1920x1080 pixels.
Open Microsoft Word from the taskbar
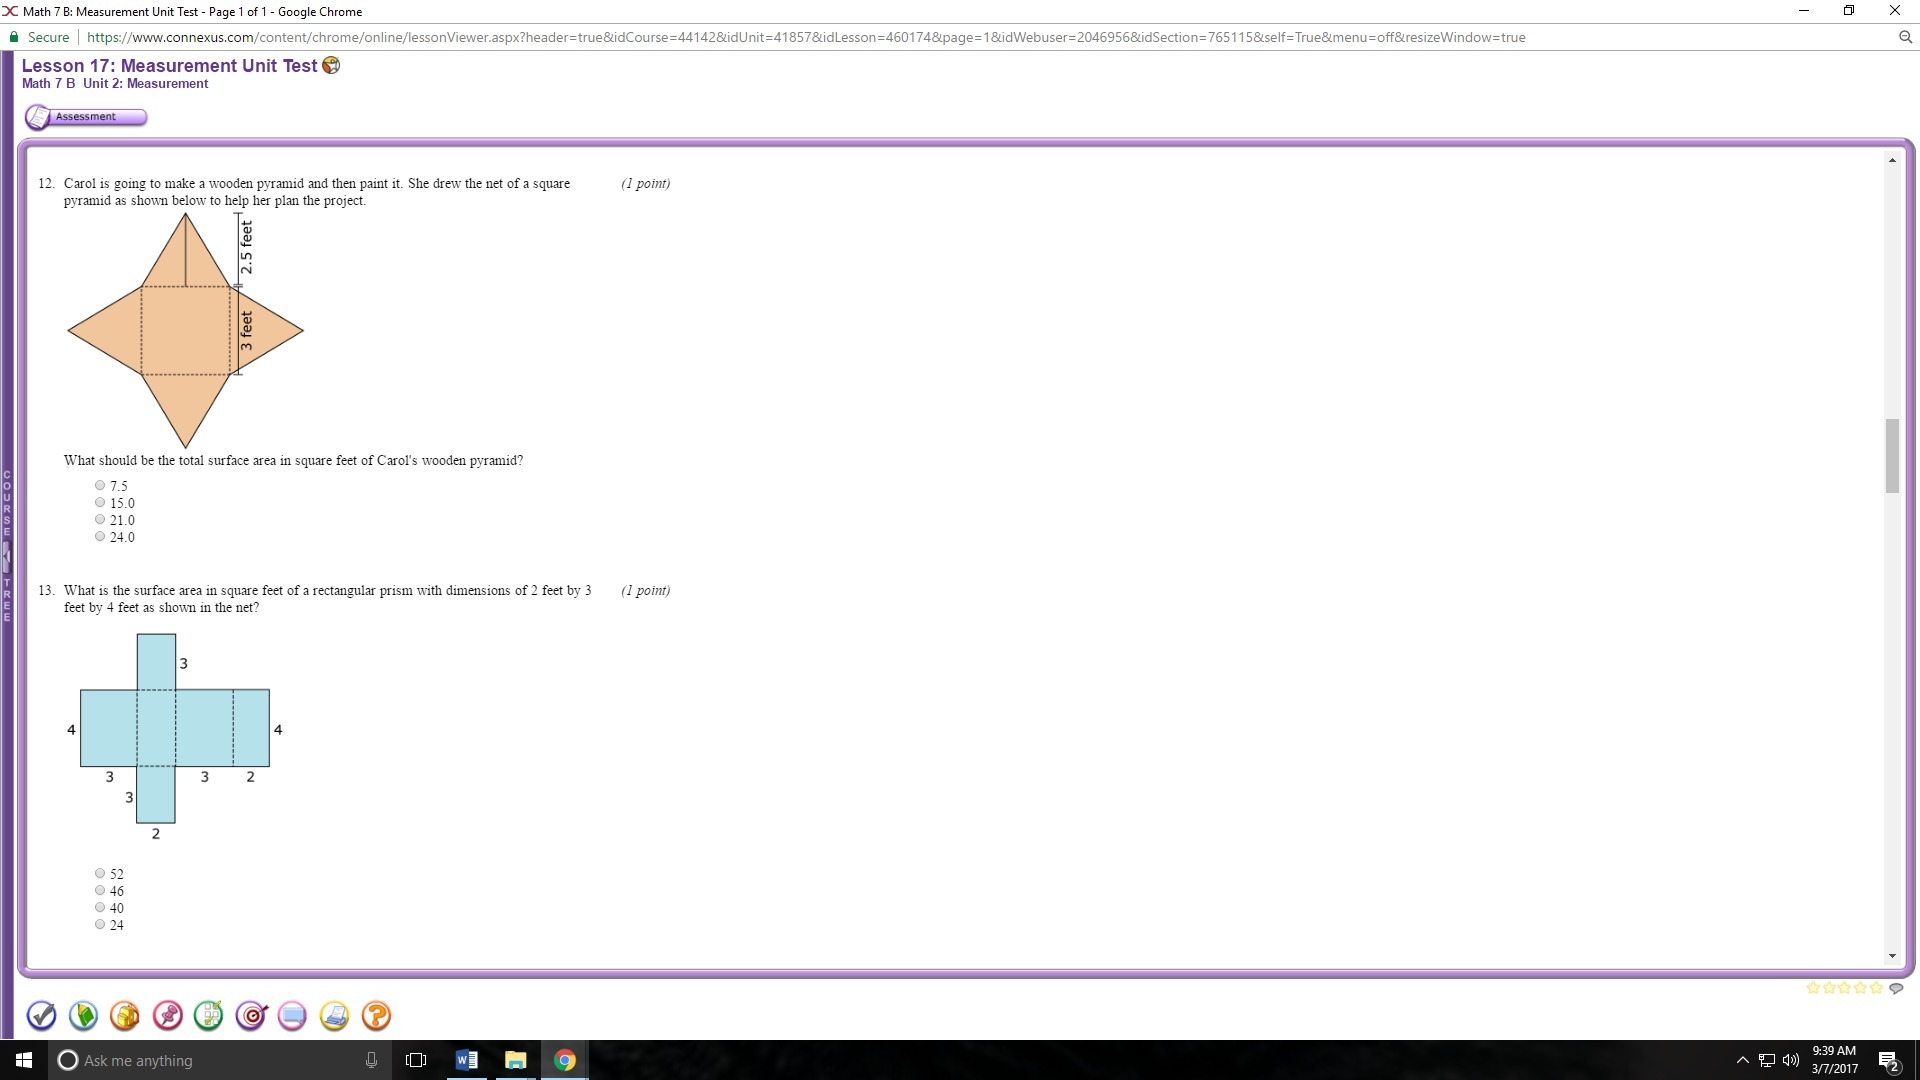(x=466, y=1060)
